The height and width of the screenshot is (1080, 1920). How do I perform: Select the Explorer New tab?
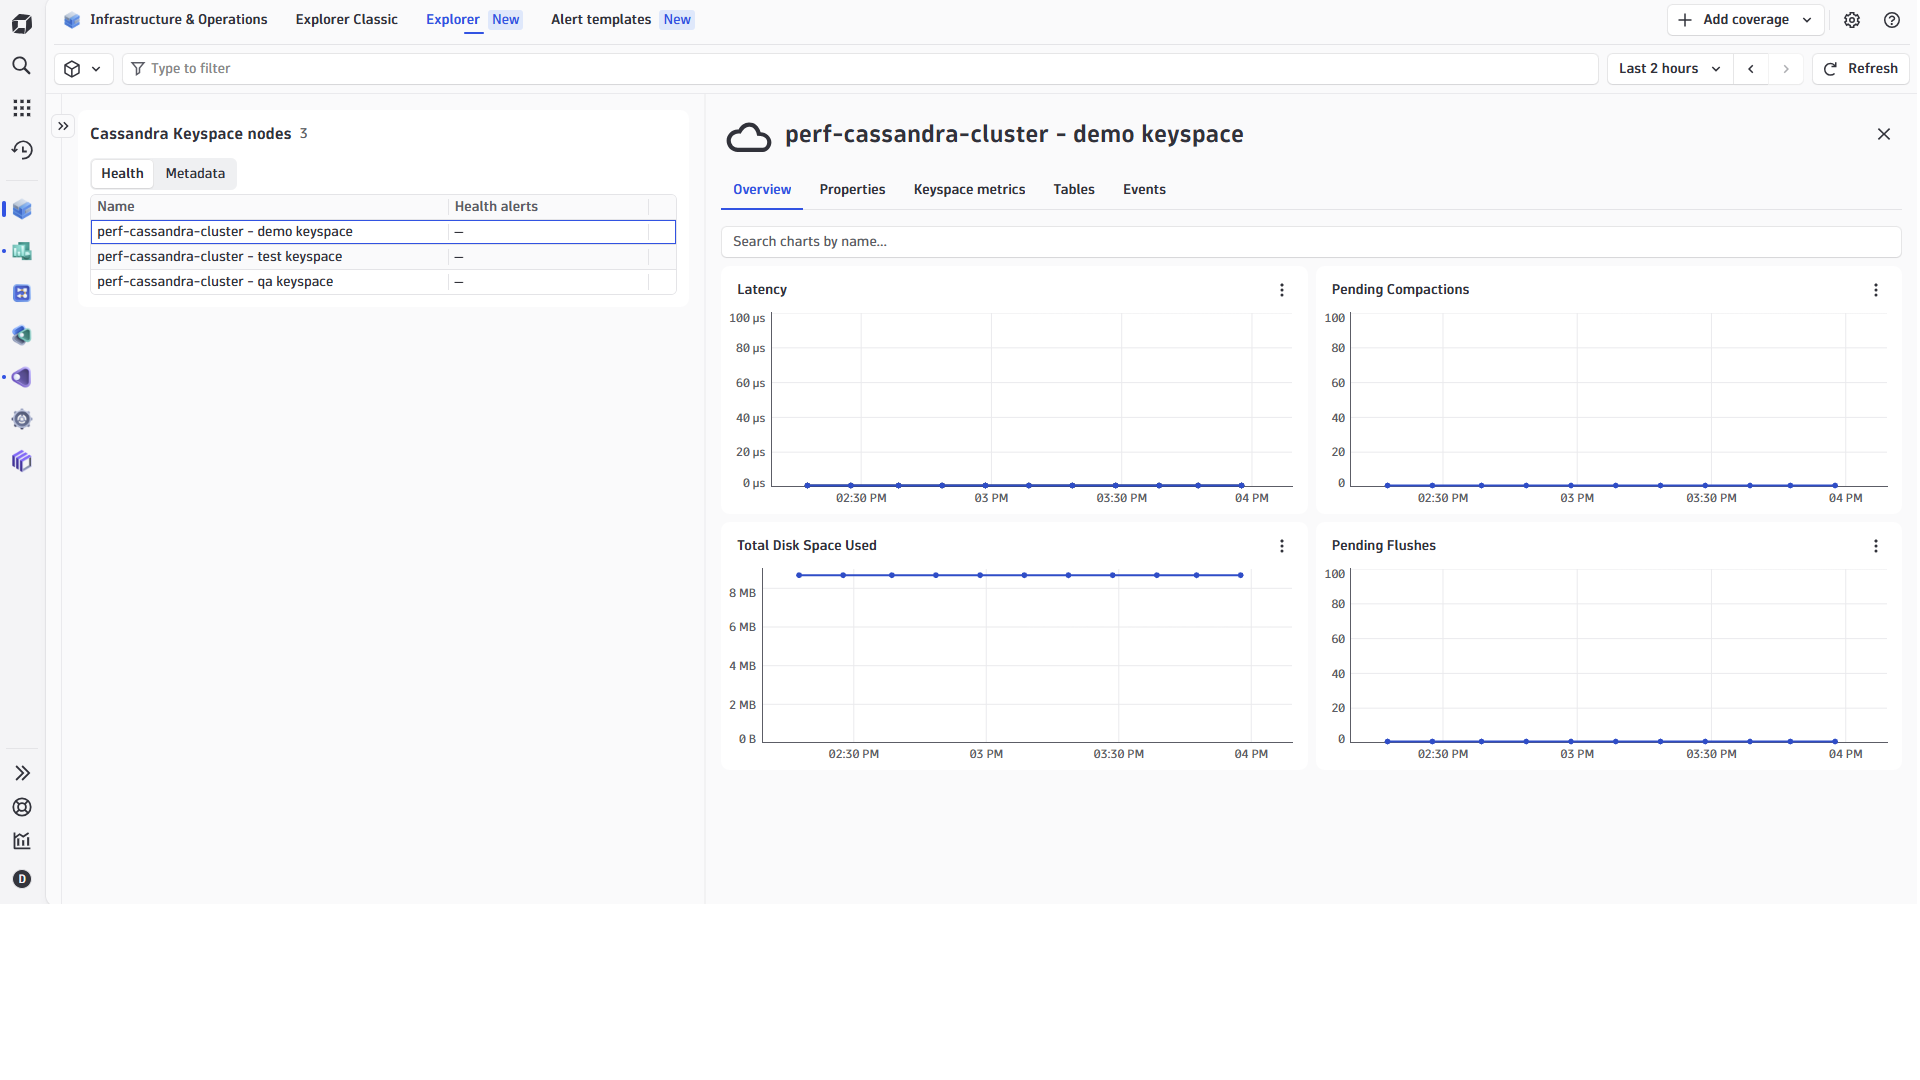click(x=473, y=20)
